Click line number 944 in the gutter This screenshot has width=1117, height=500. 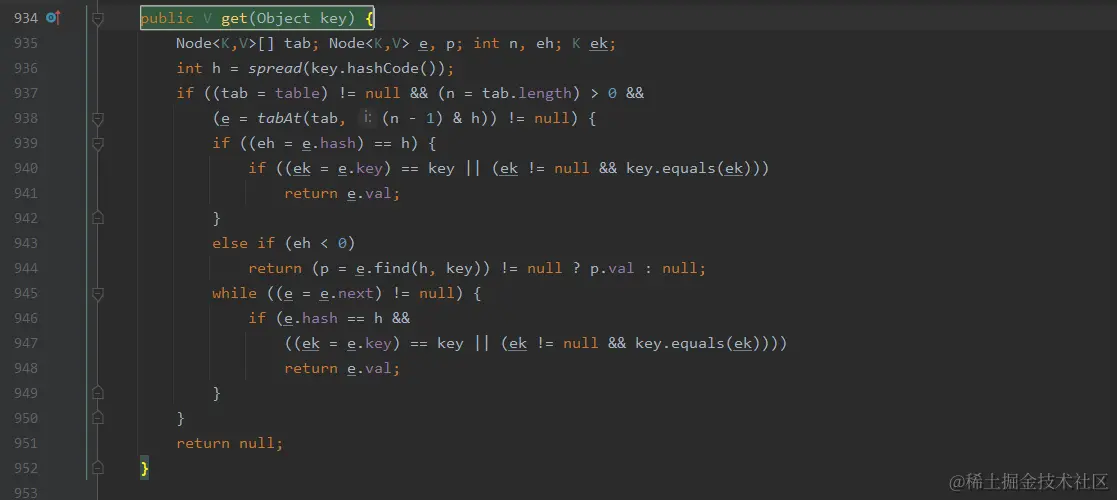tap(26, 269)
